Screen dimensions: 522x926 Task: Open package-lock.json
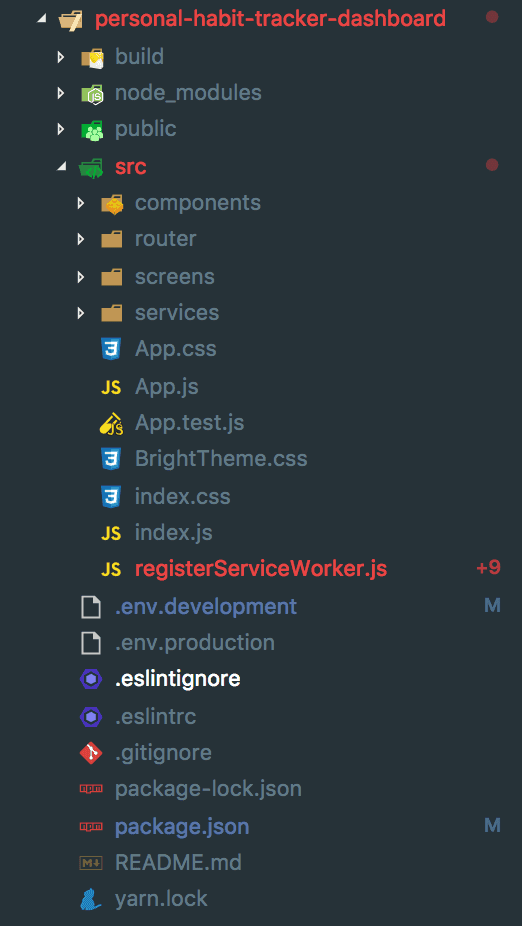pyautogui.click(x=208, y=789)
